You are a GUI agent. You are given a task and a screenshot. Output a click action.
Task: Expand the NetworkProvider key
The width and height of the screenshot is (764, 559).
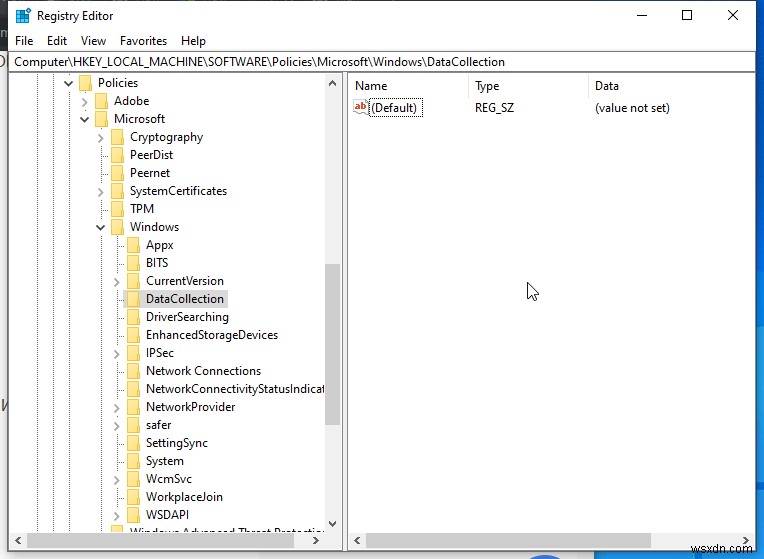coord(116,408)
